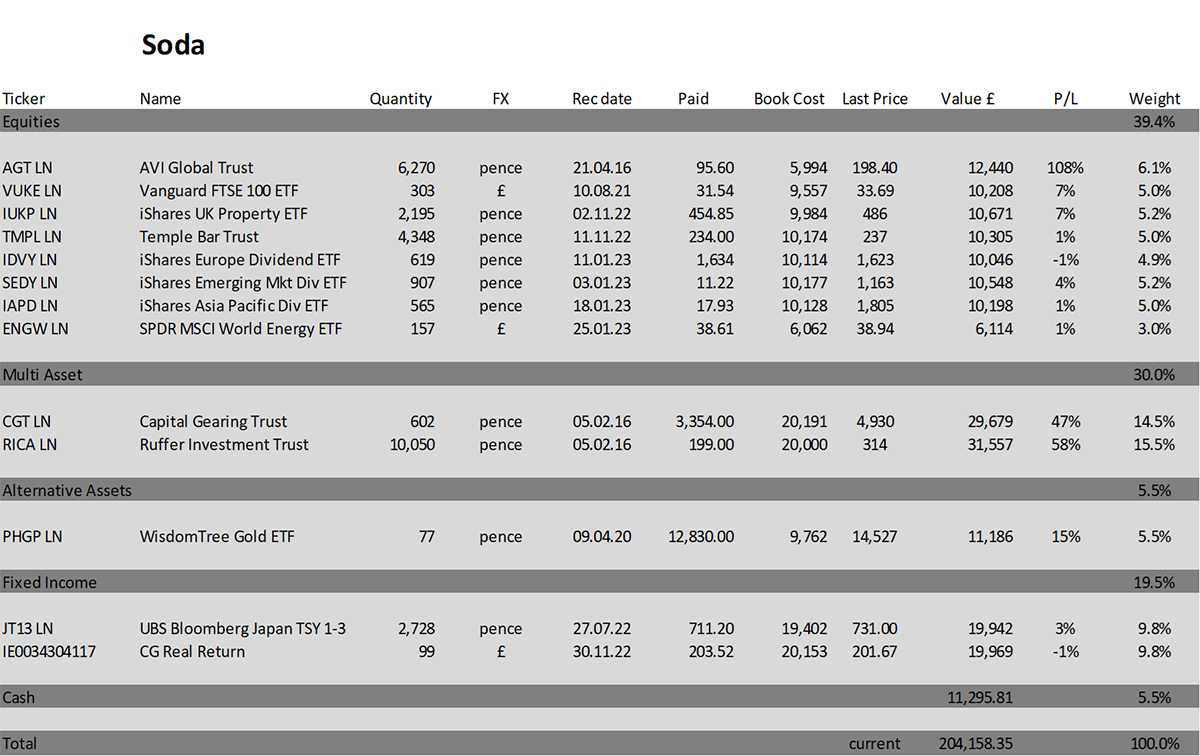Select the CGT LN ticker
This screenshot has height=756, width=1200.
point(27,421)
